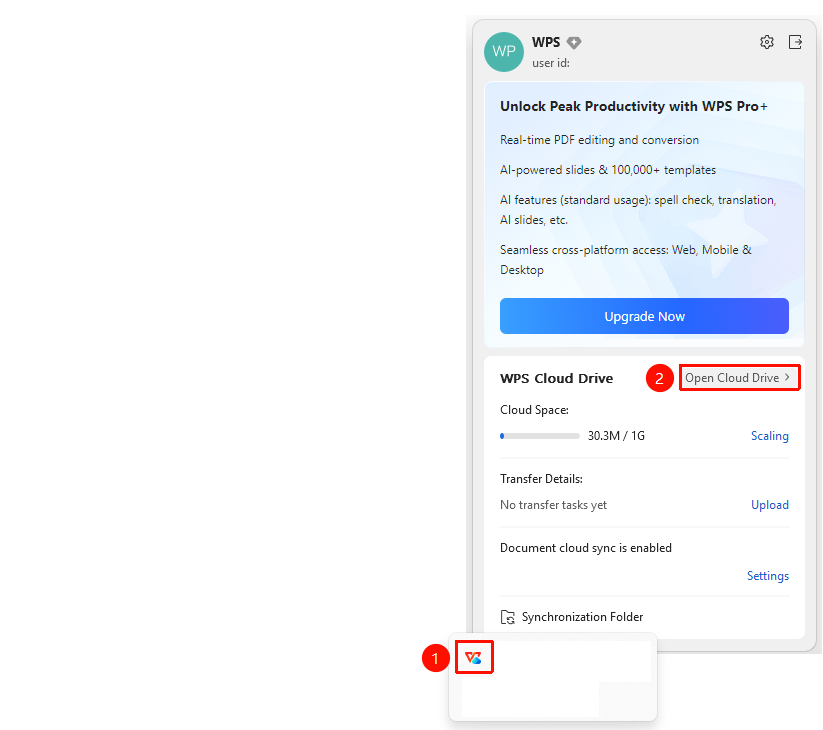Click the cloud space usage bar
823x730 pixels.
point(540,436)
